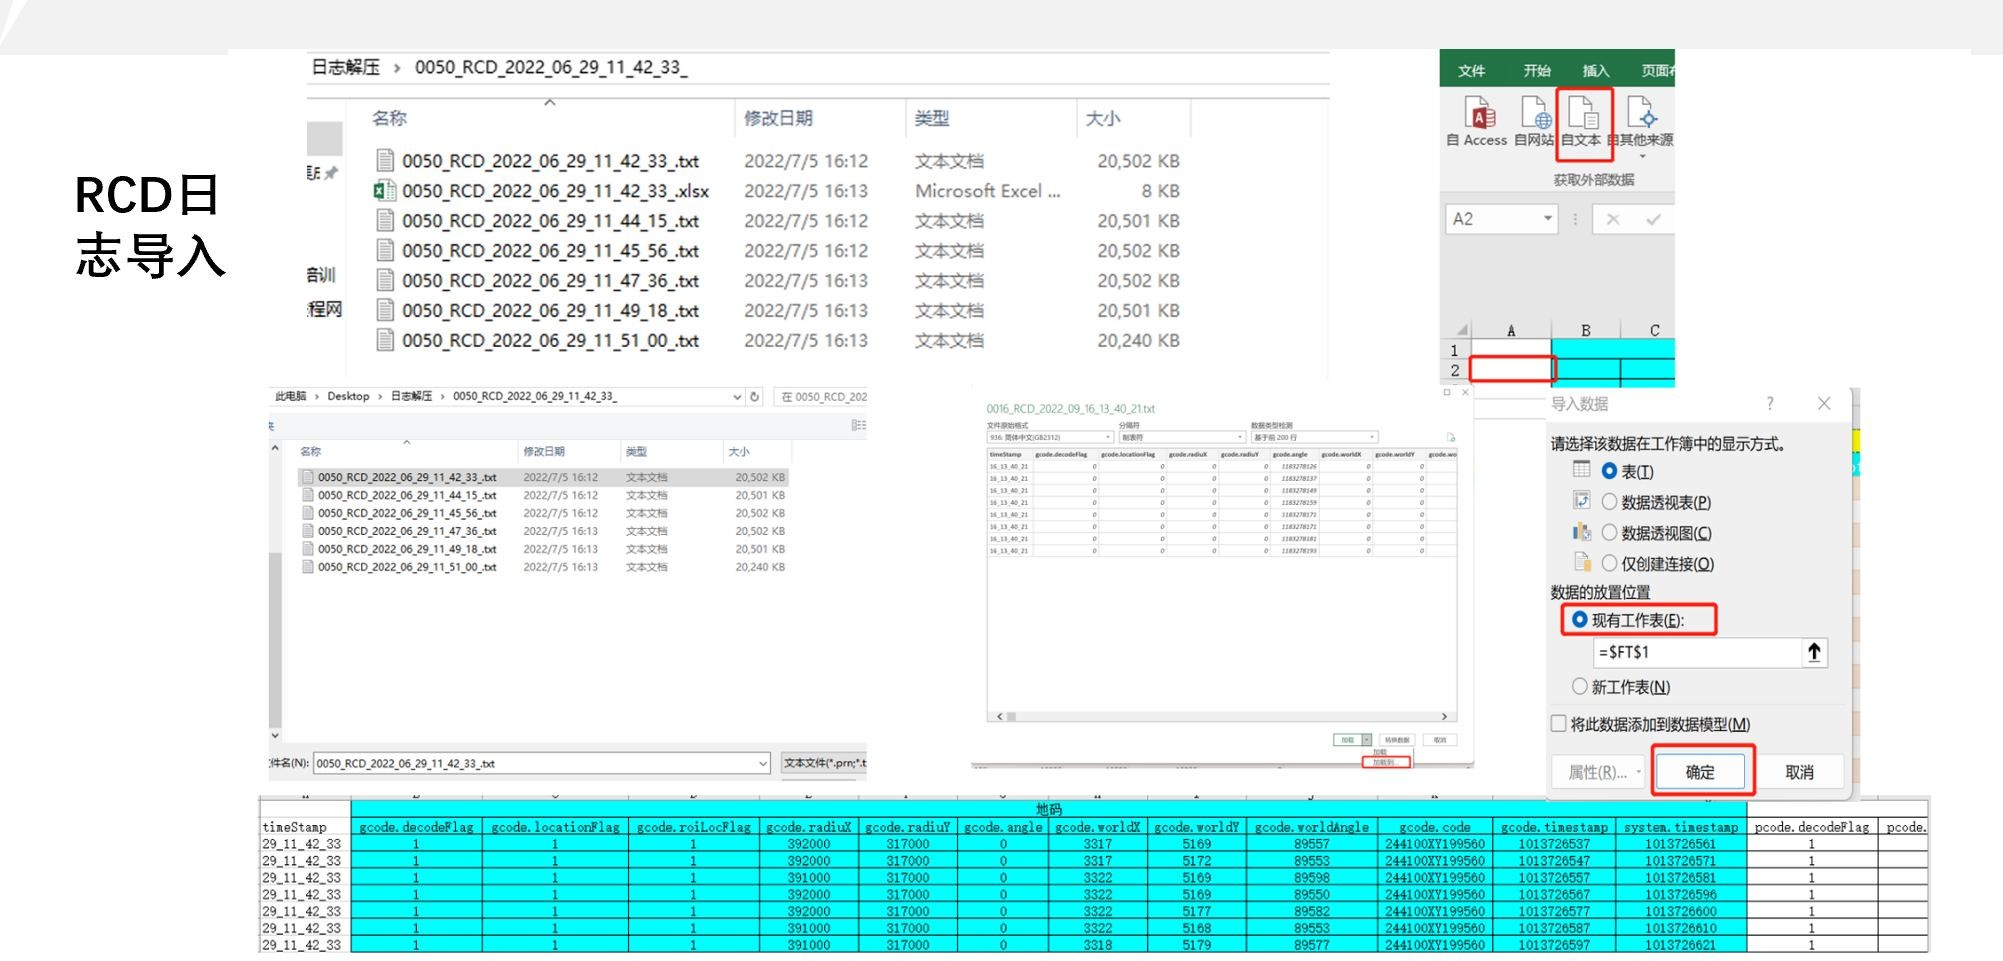Enable 将此数据添加到数据模型(M) checkbox
This screenshot has width=2003, height=961.
coord(1559,724)
